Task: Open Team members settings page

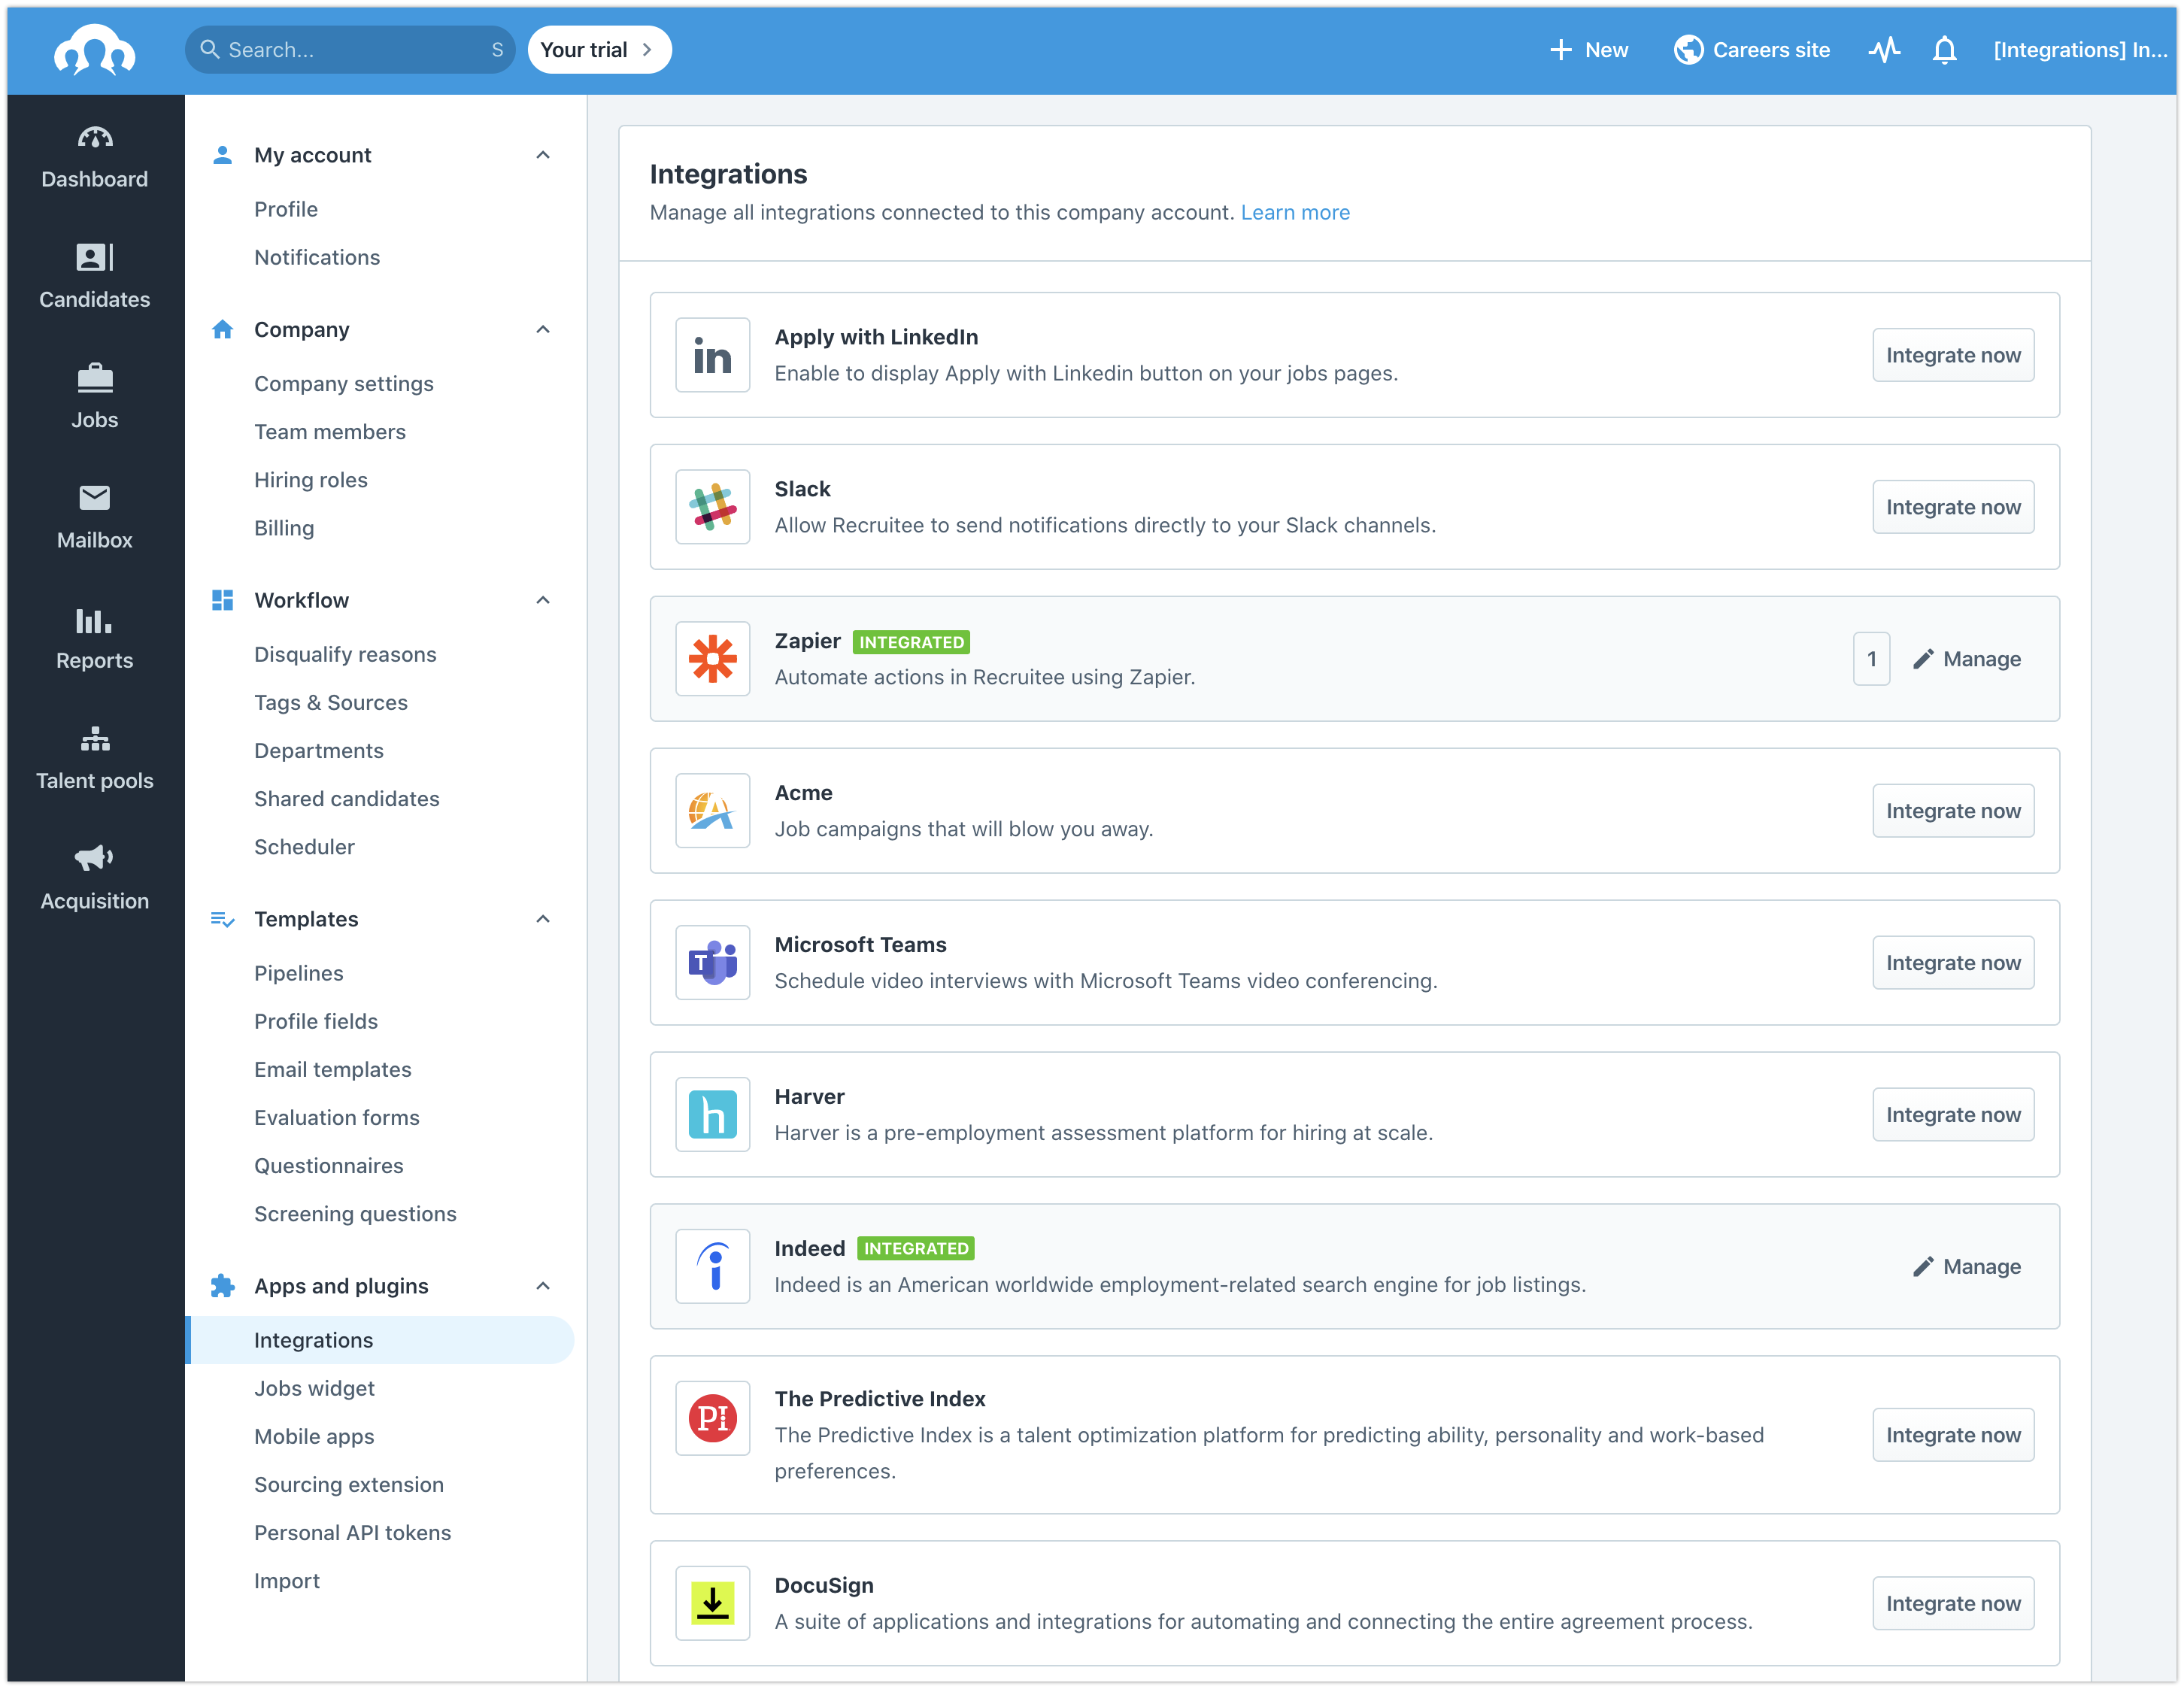Action: click(329, 432)
